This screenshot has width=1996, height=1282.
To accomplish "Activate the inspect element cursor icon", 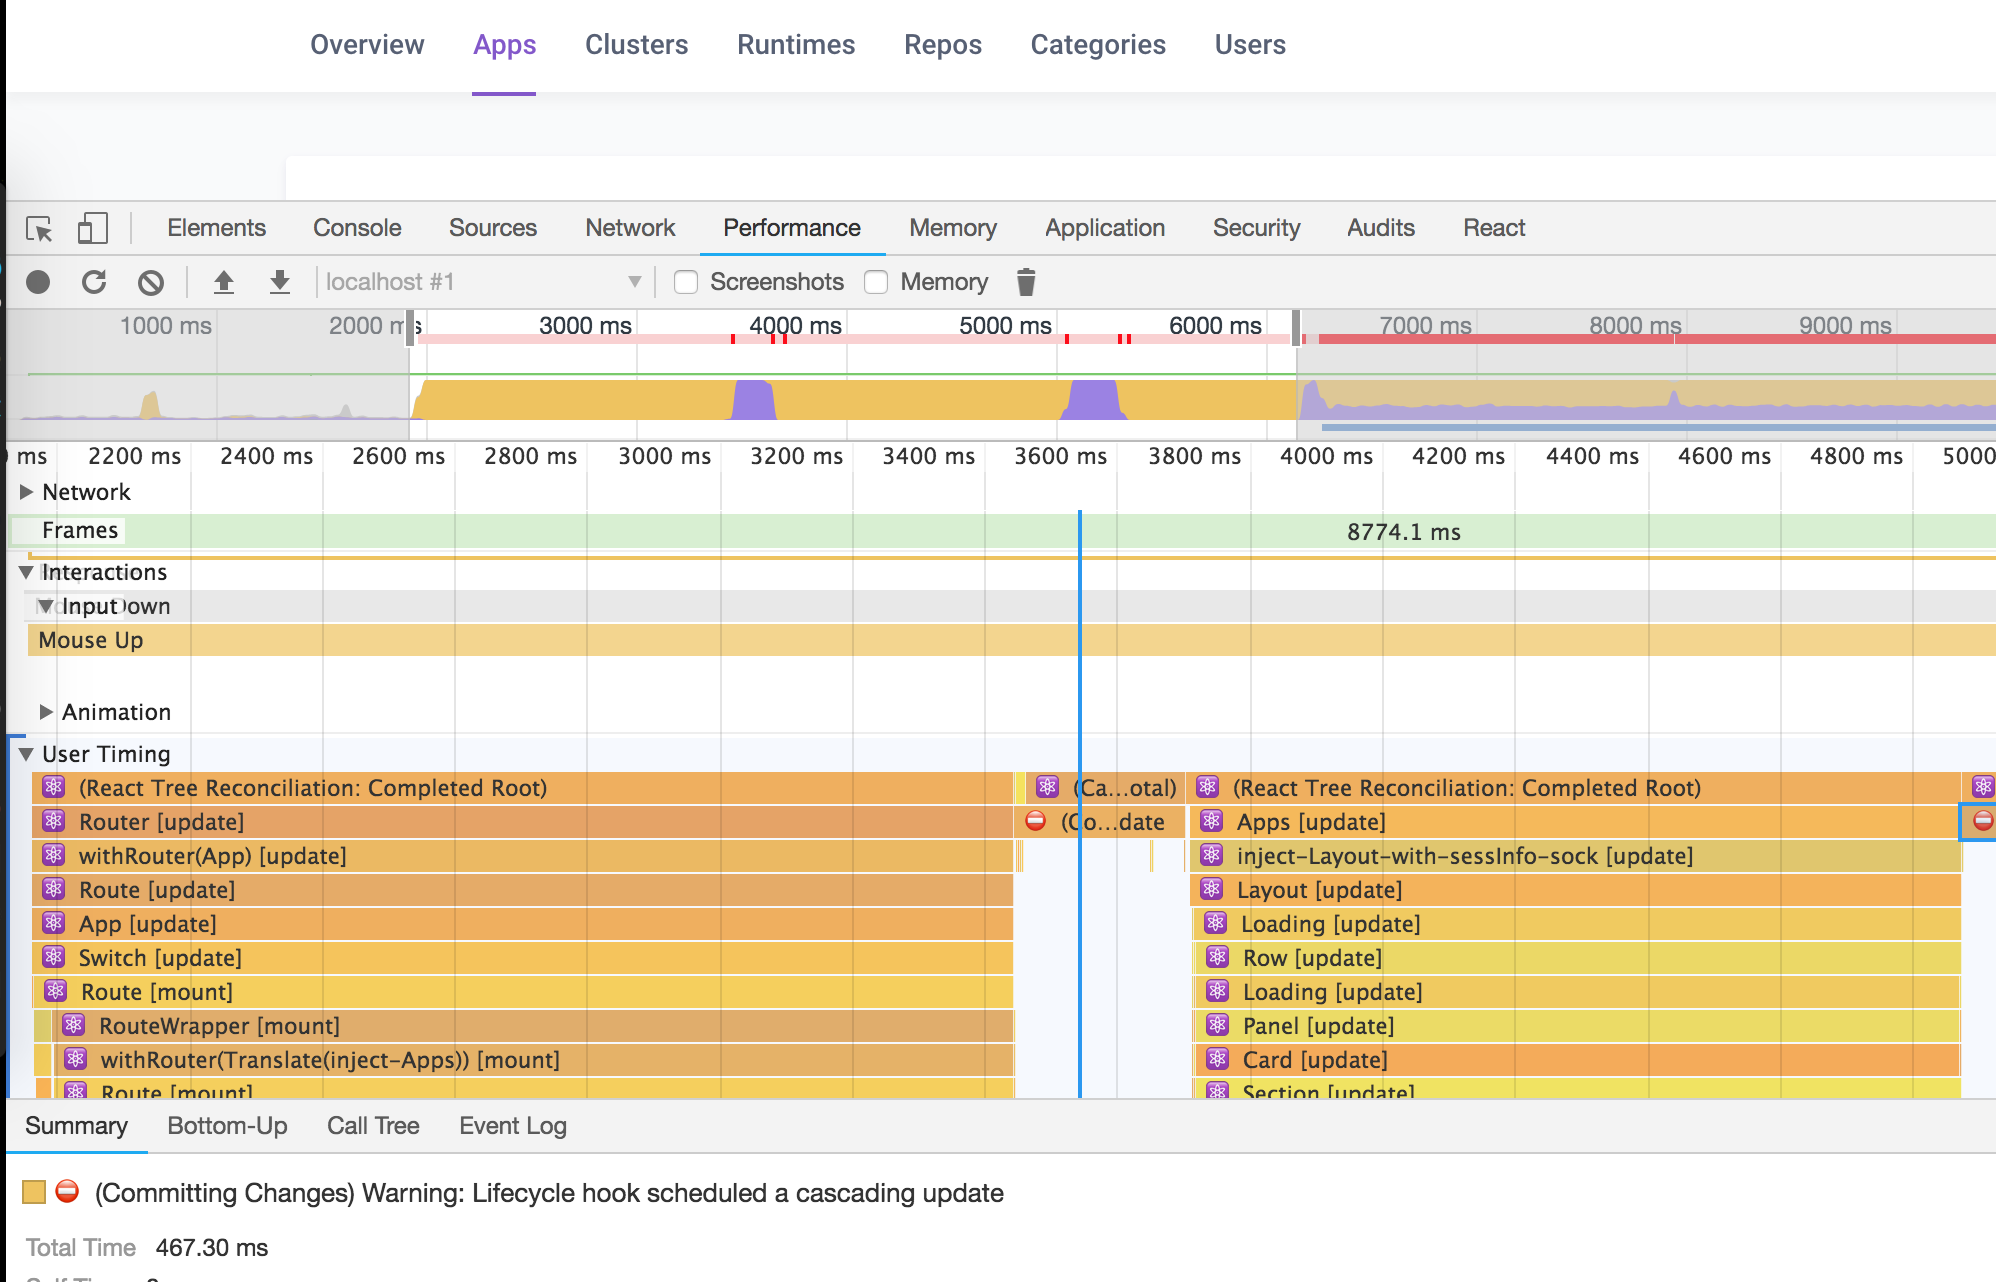I will click(x=40, y=229).
